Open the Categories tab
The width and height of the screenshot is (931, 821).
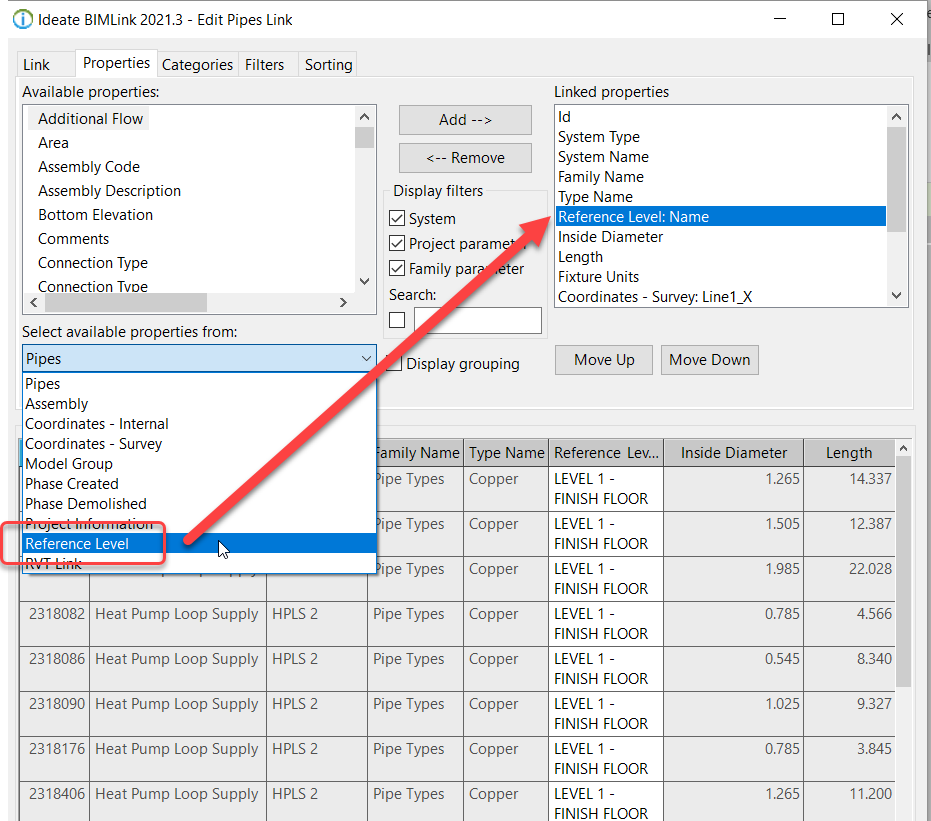pyautogui.click(x=197, y=63)
